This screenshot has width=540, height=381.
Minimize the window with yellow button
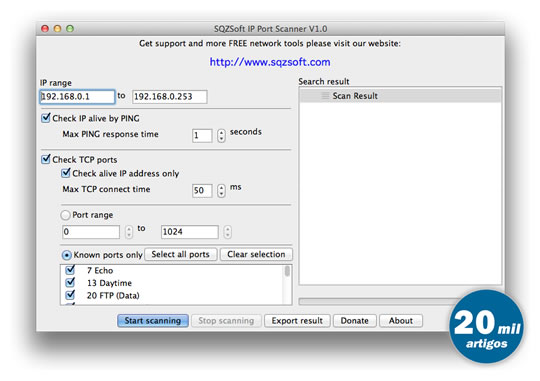tap(58, 29)
